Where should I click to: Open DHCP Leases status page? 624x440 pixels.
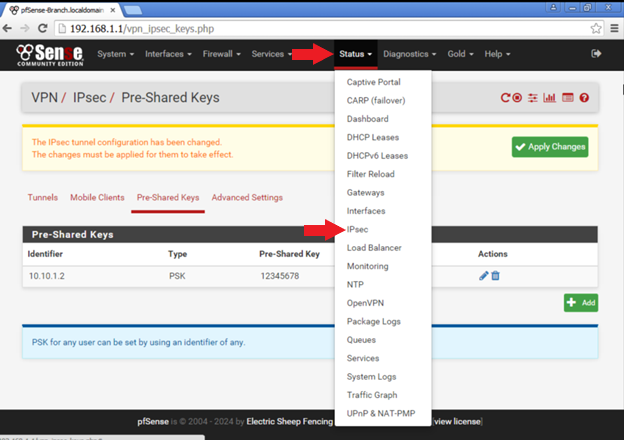372,137
